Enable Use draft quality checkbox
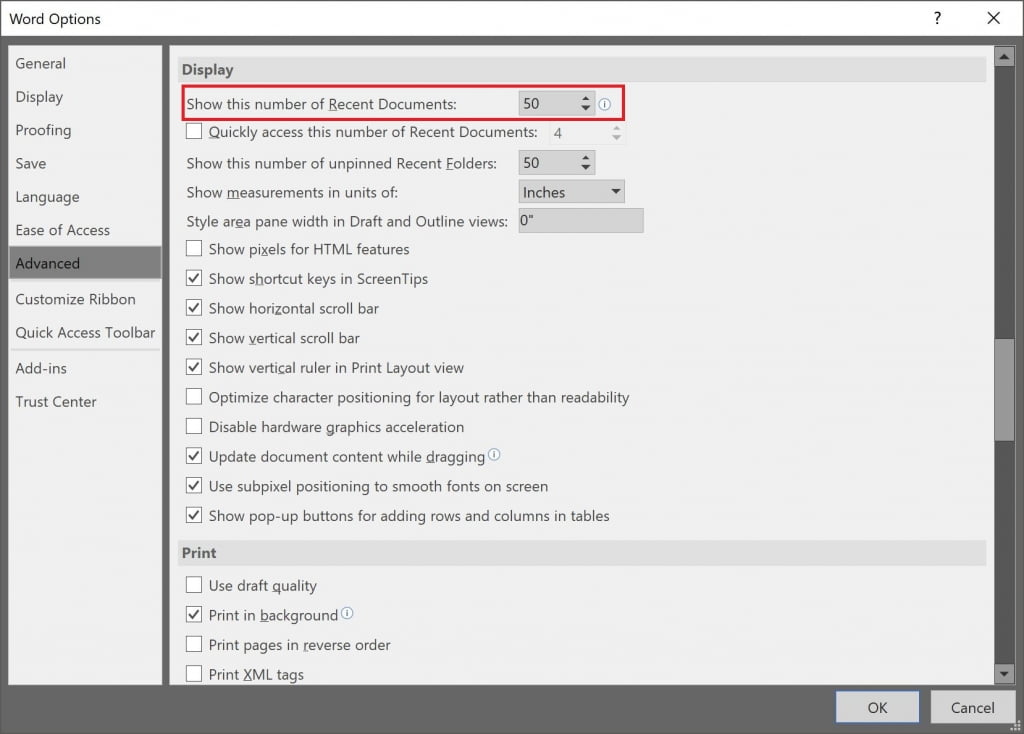The height and width of the screenshot is (734, 1024). pyautogui.click(x=194, y=584)
